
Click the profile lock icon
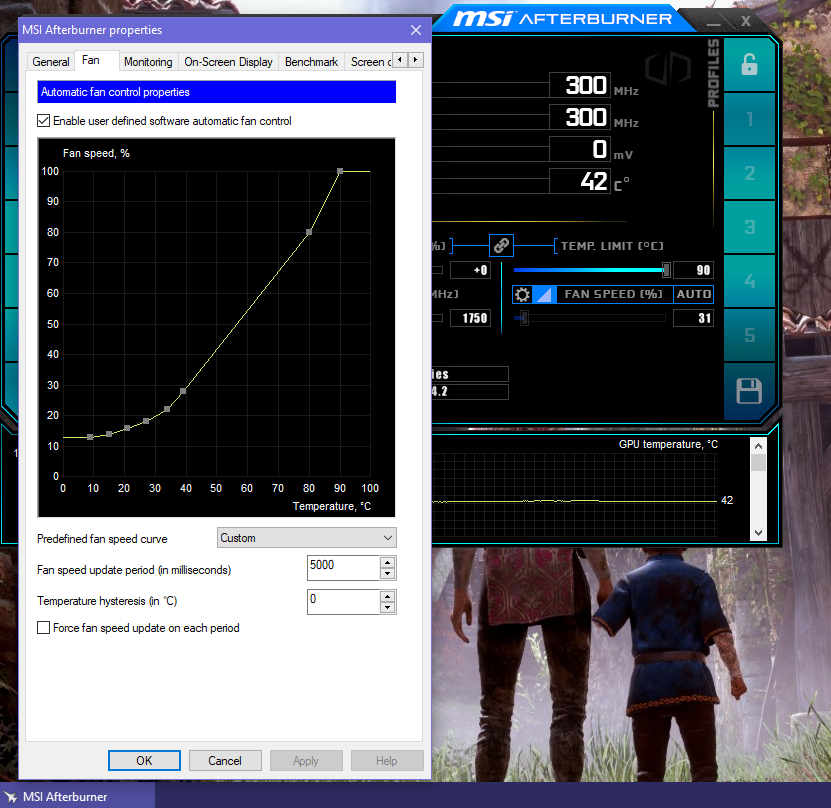tap(749, 65)
